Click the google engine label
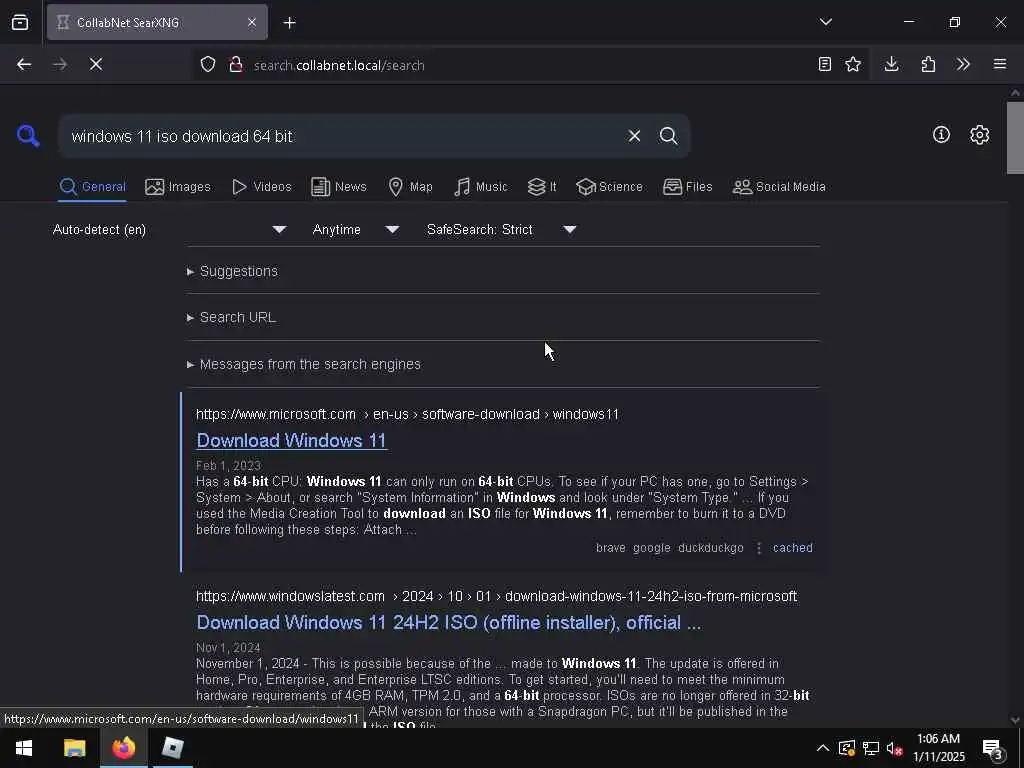The height and width of the screenshot is (768, 1024). 652,548
